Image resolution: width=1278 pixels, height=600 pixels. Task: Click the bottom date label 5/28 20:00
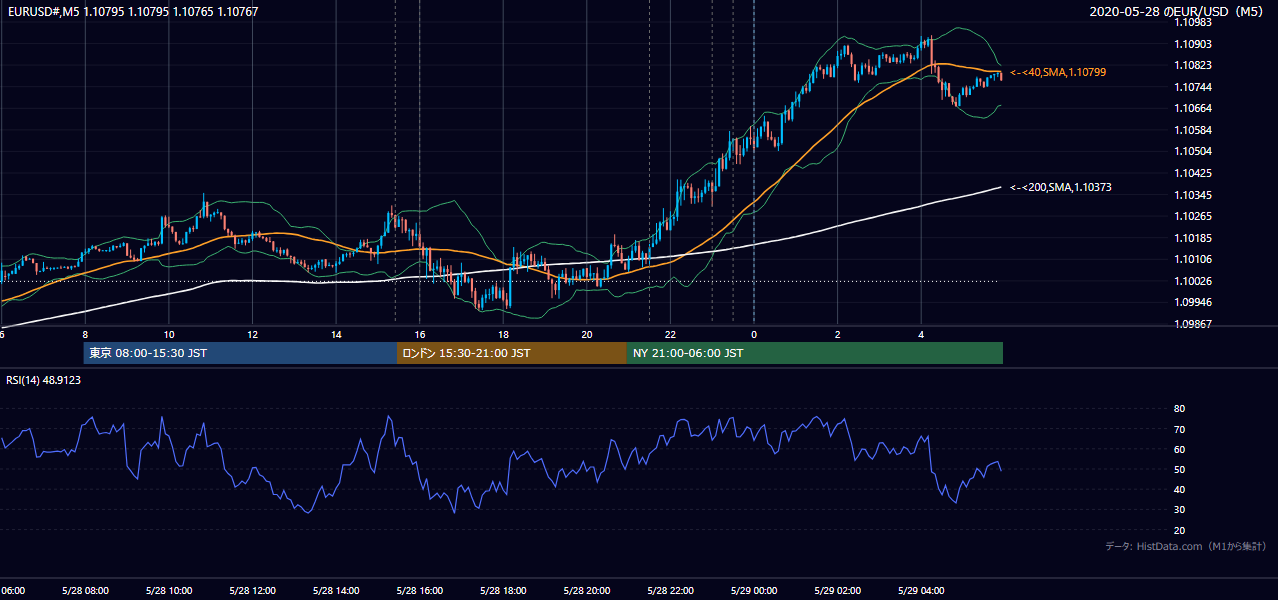click(587, 590)
